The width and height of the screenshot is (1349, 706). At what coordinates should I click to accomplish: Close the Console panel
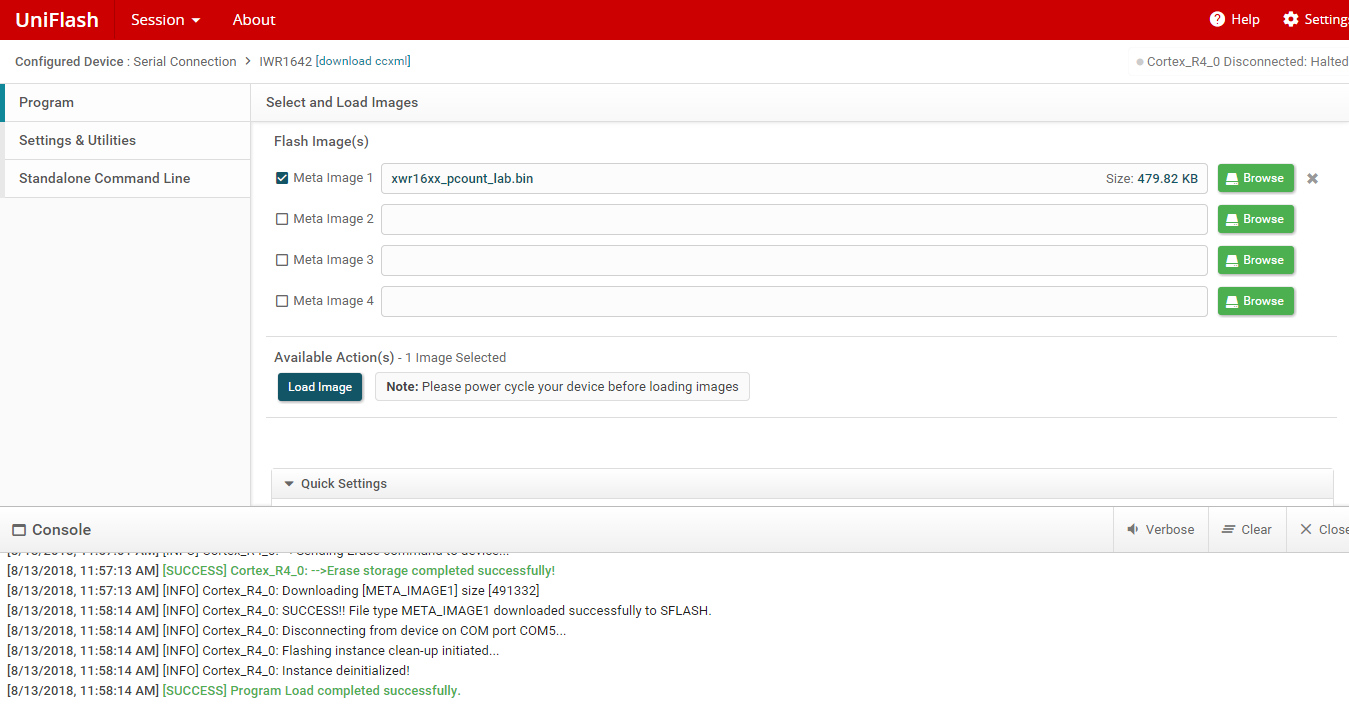pyautogui.click(x=1322, y=529)
